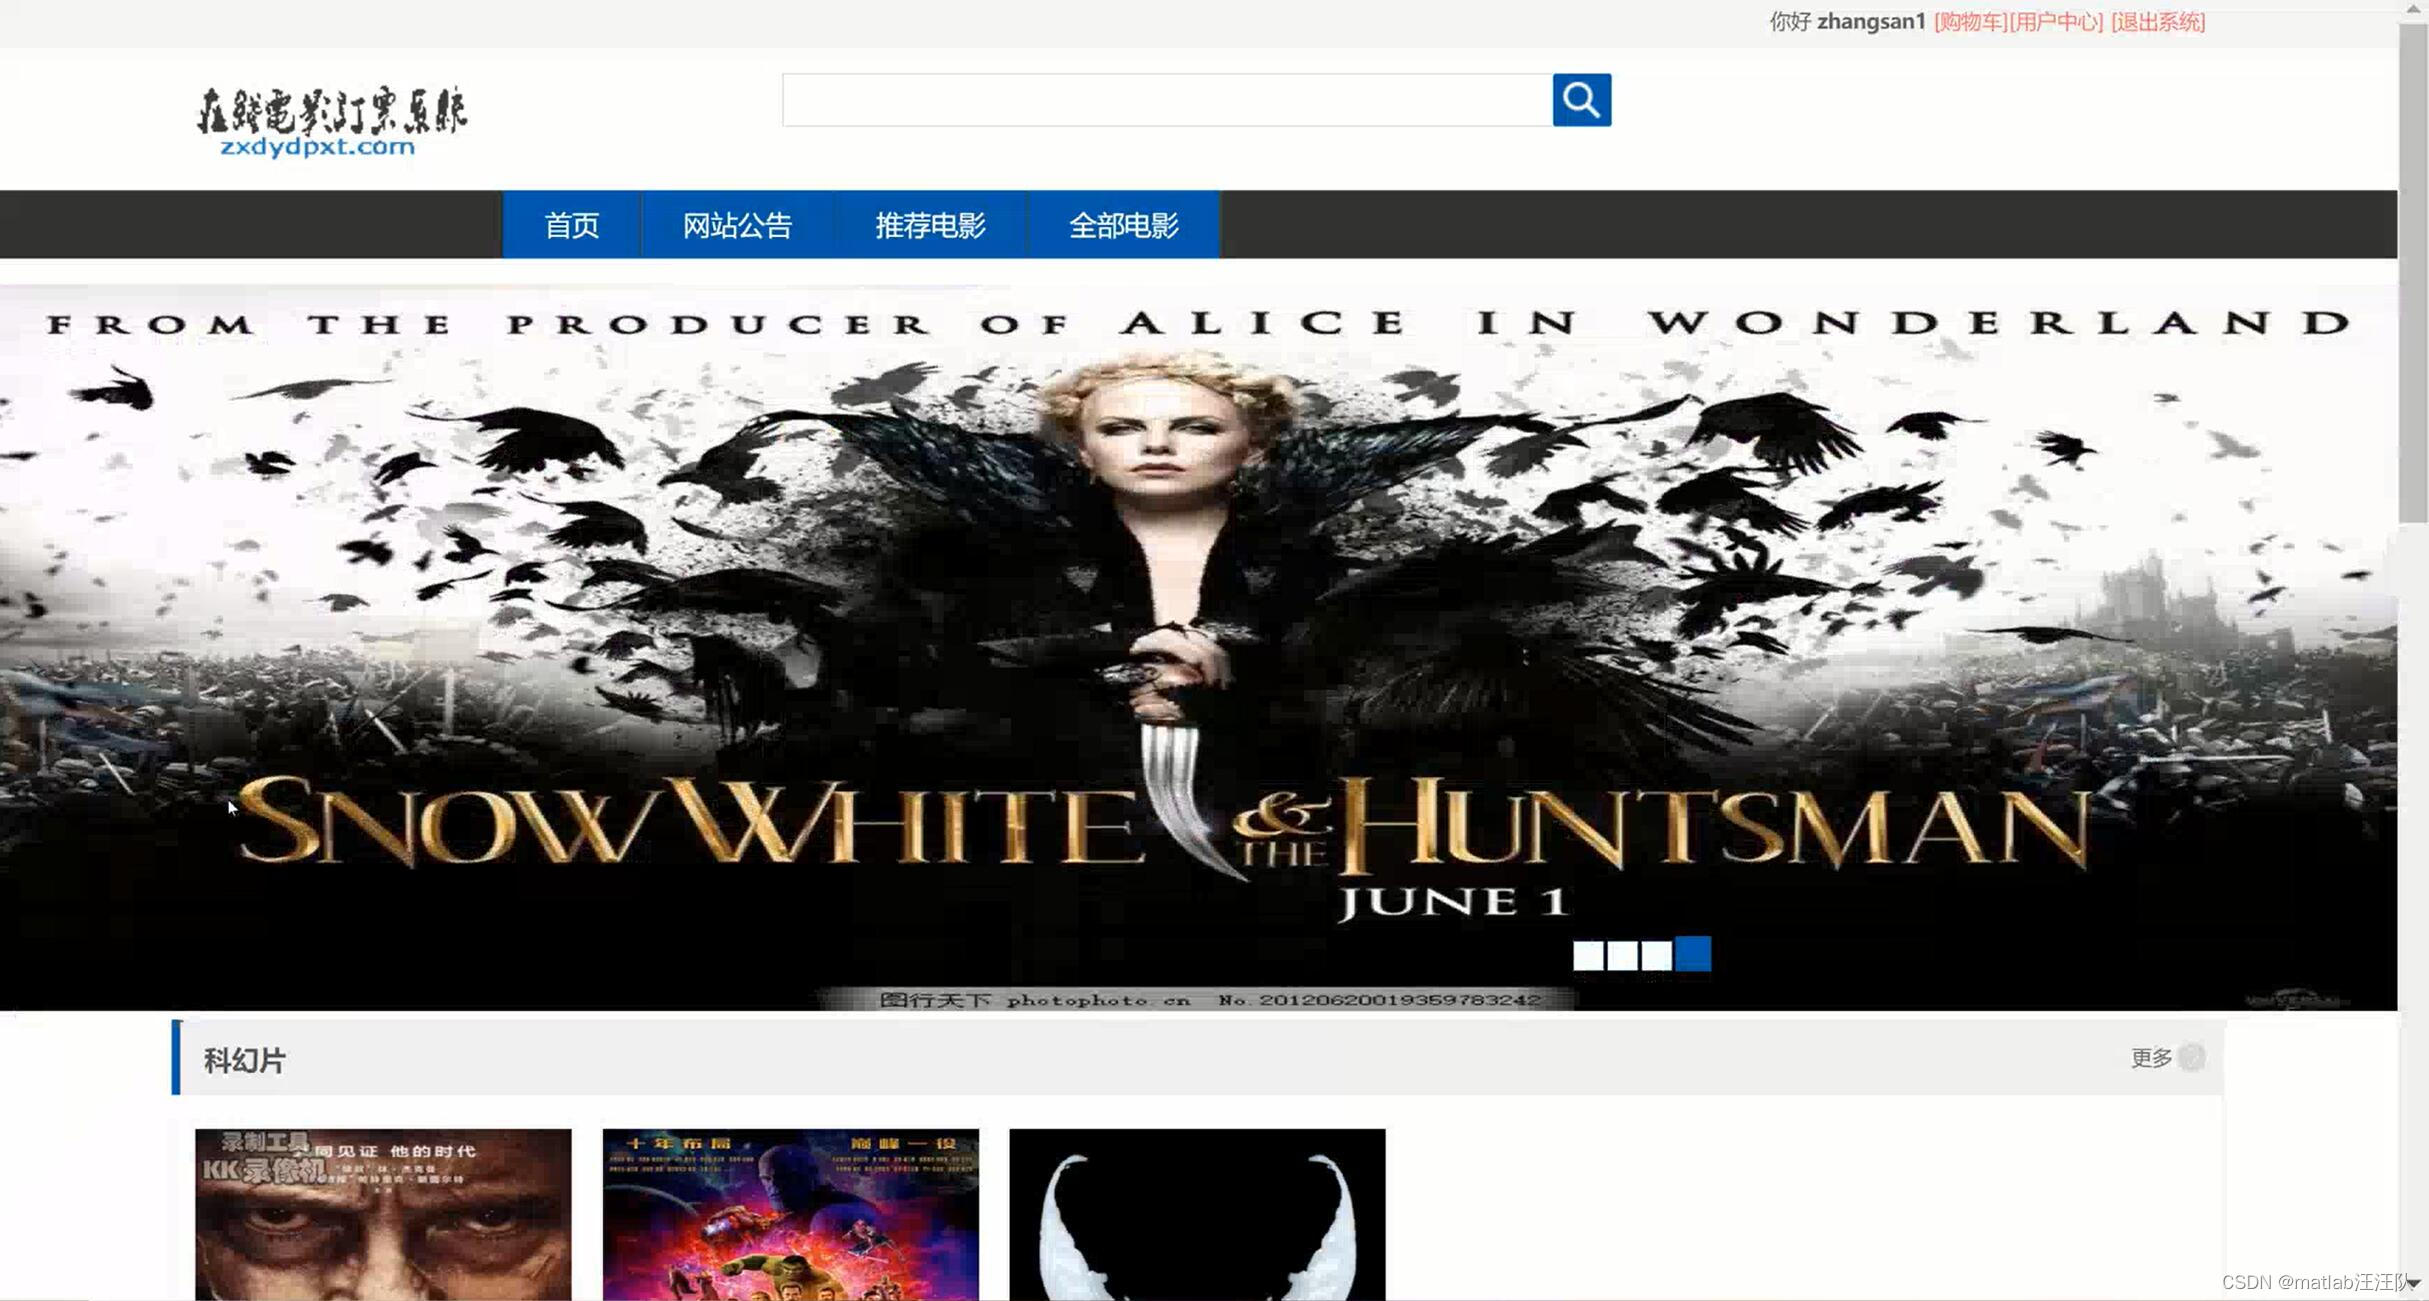Click the round arrow icon beside 更多
The height and width of the screenshot is (1301, 2429).
pyautogui.click(x=2192, y=1058)
